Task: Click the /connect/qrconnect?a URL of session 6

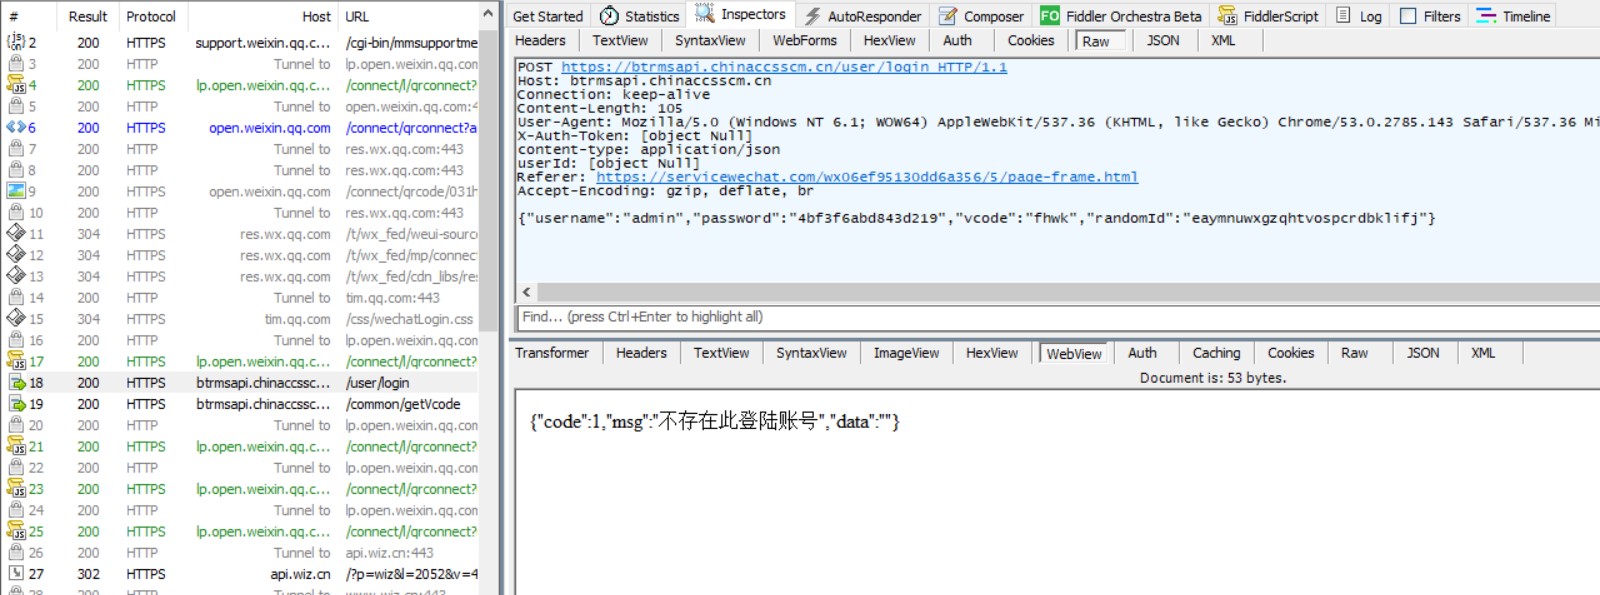Action: pos(410,128)
